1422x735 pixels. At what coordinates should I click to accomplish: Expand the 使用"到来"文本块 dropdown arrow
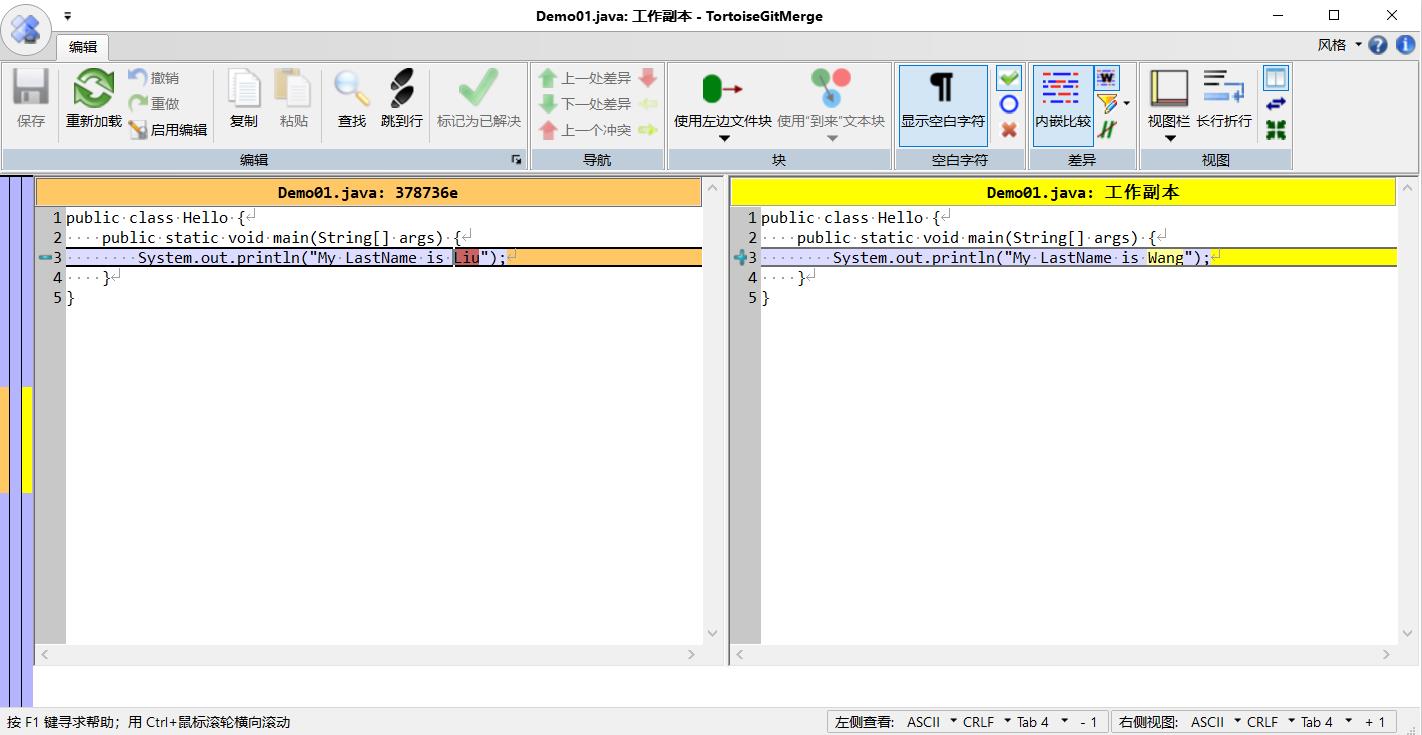(x=831, y=138)
